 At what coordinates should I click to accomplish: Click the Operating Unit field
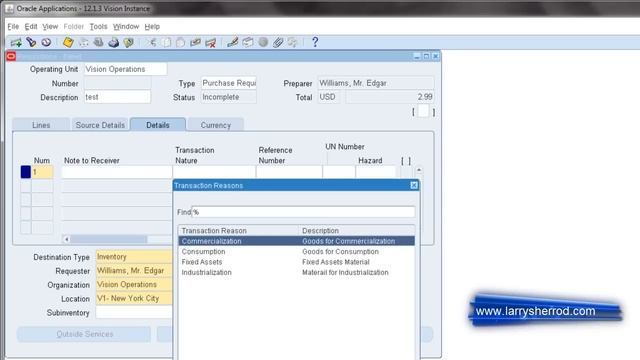pos(125,69)
